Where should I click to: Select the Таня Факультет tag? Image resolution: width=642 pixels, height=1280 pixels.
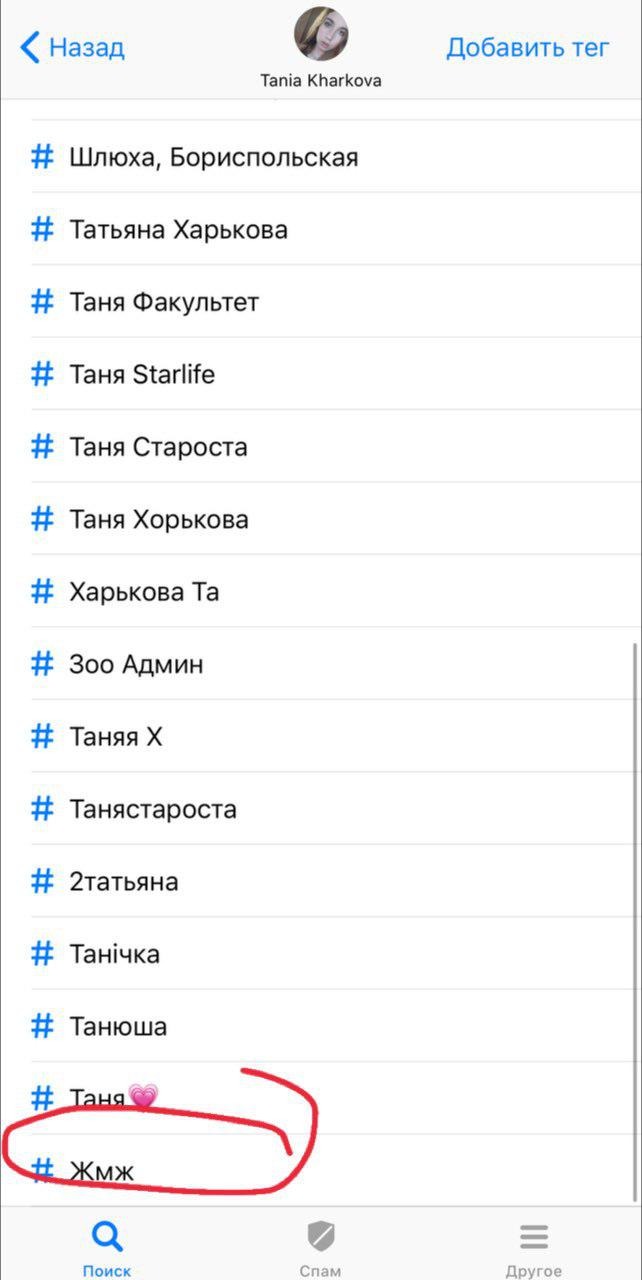point(321,301)
